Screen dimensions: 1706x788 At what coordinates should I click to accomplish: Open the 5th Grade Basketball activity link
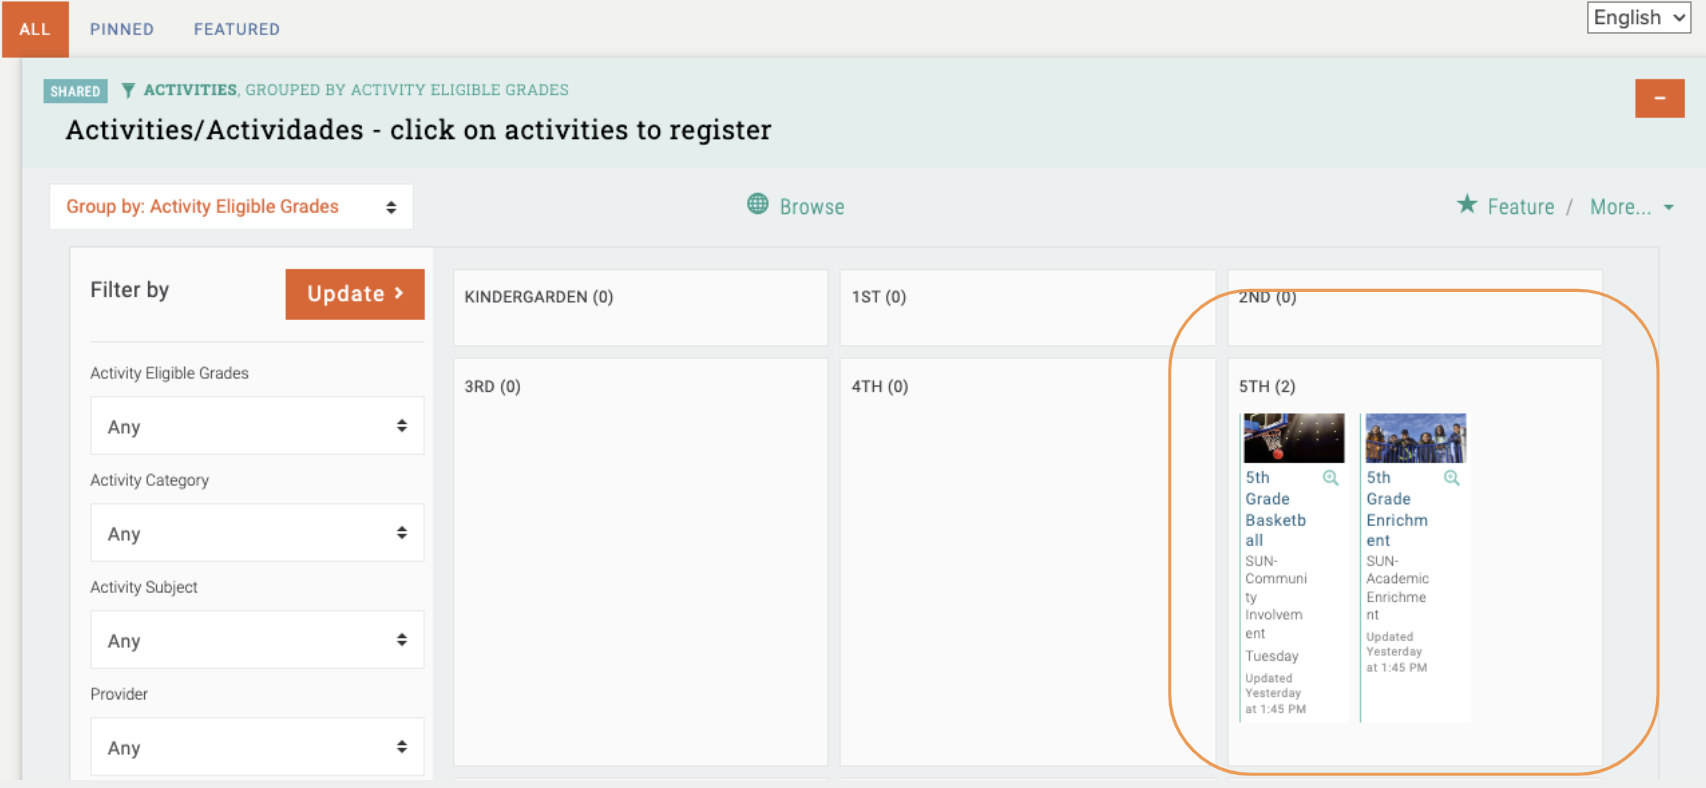[x=1275, y=509]
